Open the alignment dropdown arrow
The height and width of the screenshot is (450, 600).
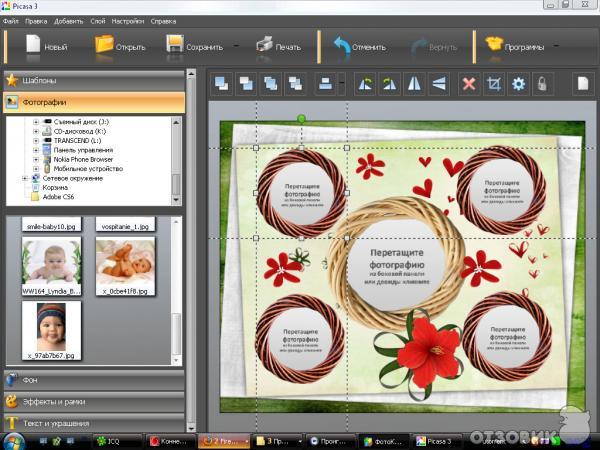[x=342, y=84]
